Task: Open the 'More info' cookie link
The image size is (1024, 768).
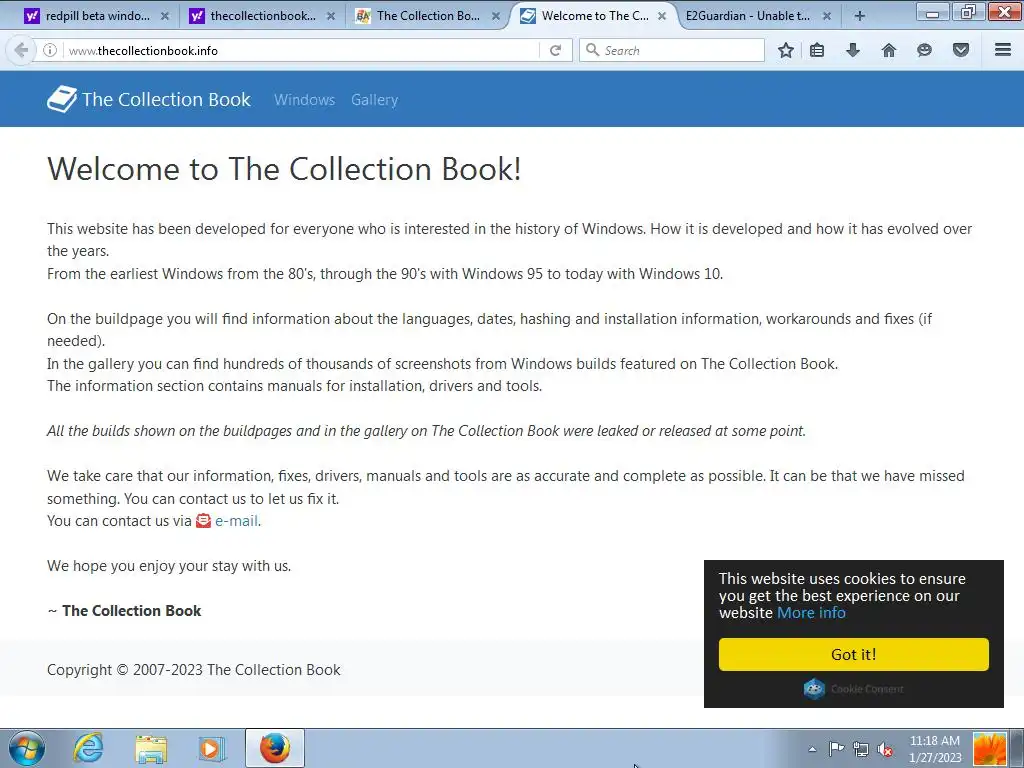Action: pyautogui.click(x=811, y=613)
